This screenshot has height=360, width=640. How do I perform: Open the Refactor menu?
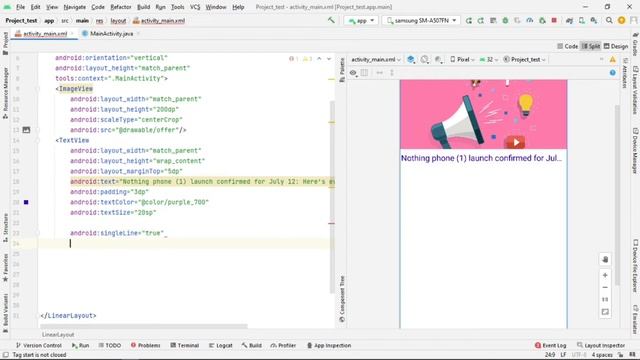coord(121,7)
